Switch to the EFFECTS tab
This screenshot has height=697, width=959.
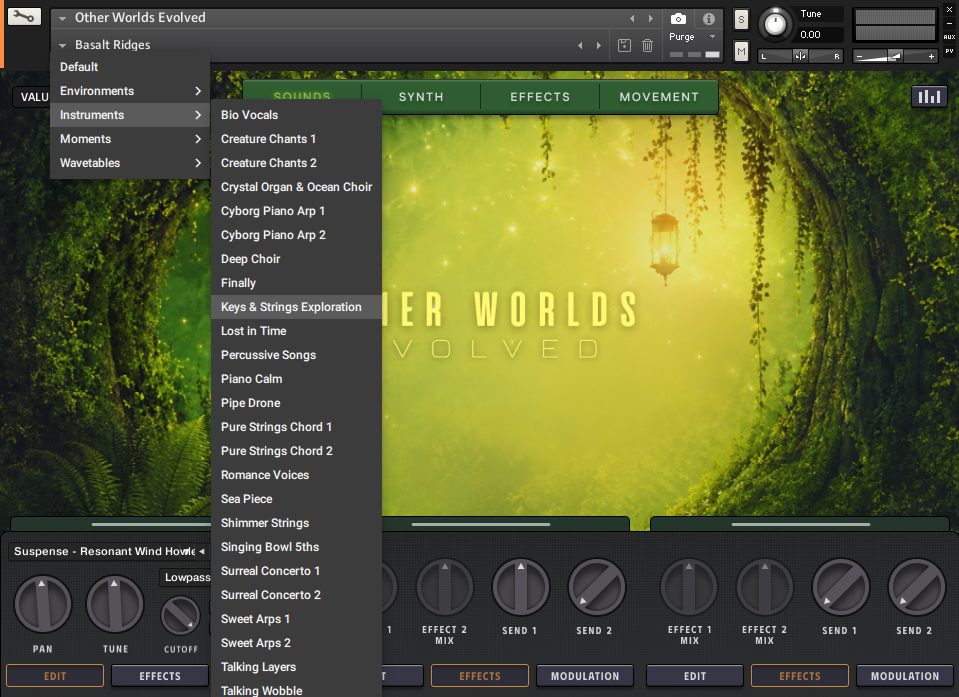click(x=540, y=97)
